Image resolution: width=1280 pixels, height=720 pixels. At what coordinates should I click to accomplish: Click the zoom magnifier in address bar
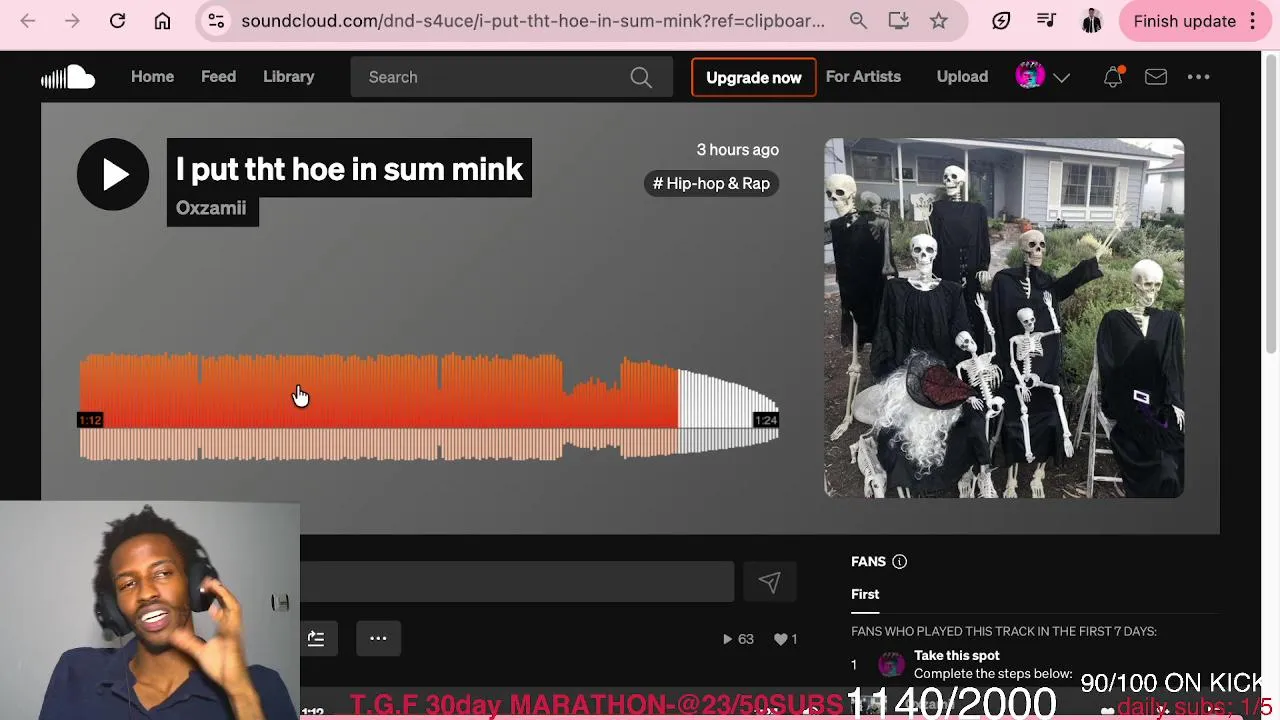point(858,21)
